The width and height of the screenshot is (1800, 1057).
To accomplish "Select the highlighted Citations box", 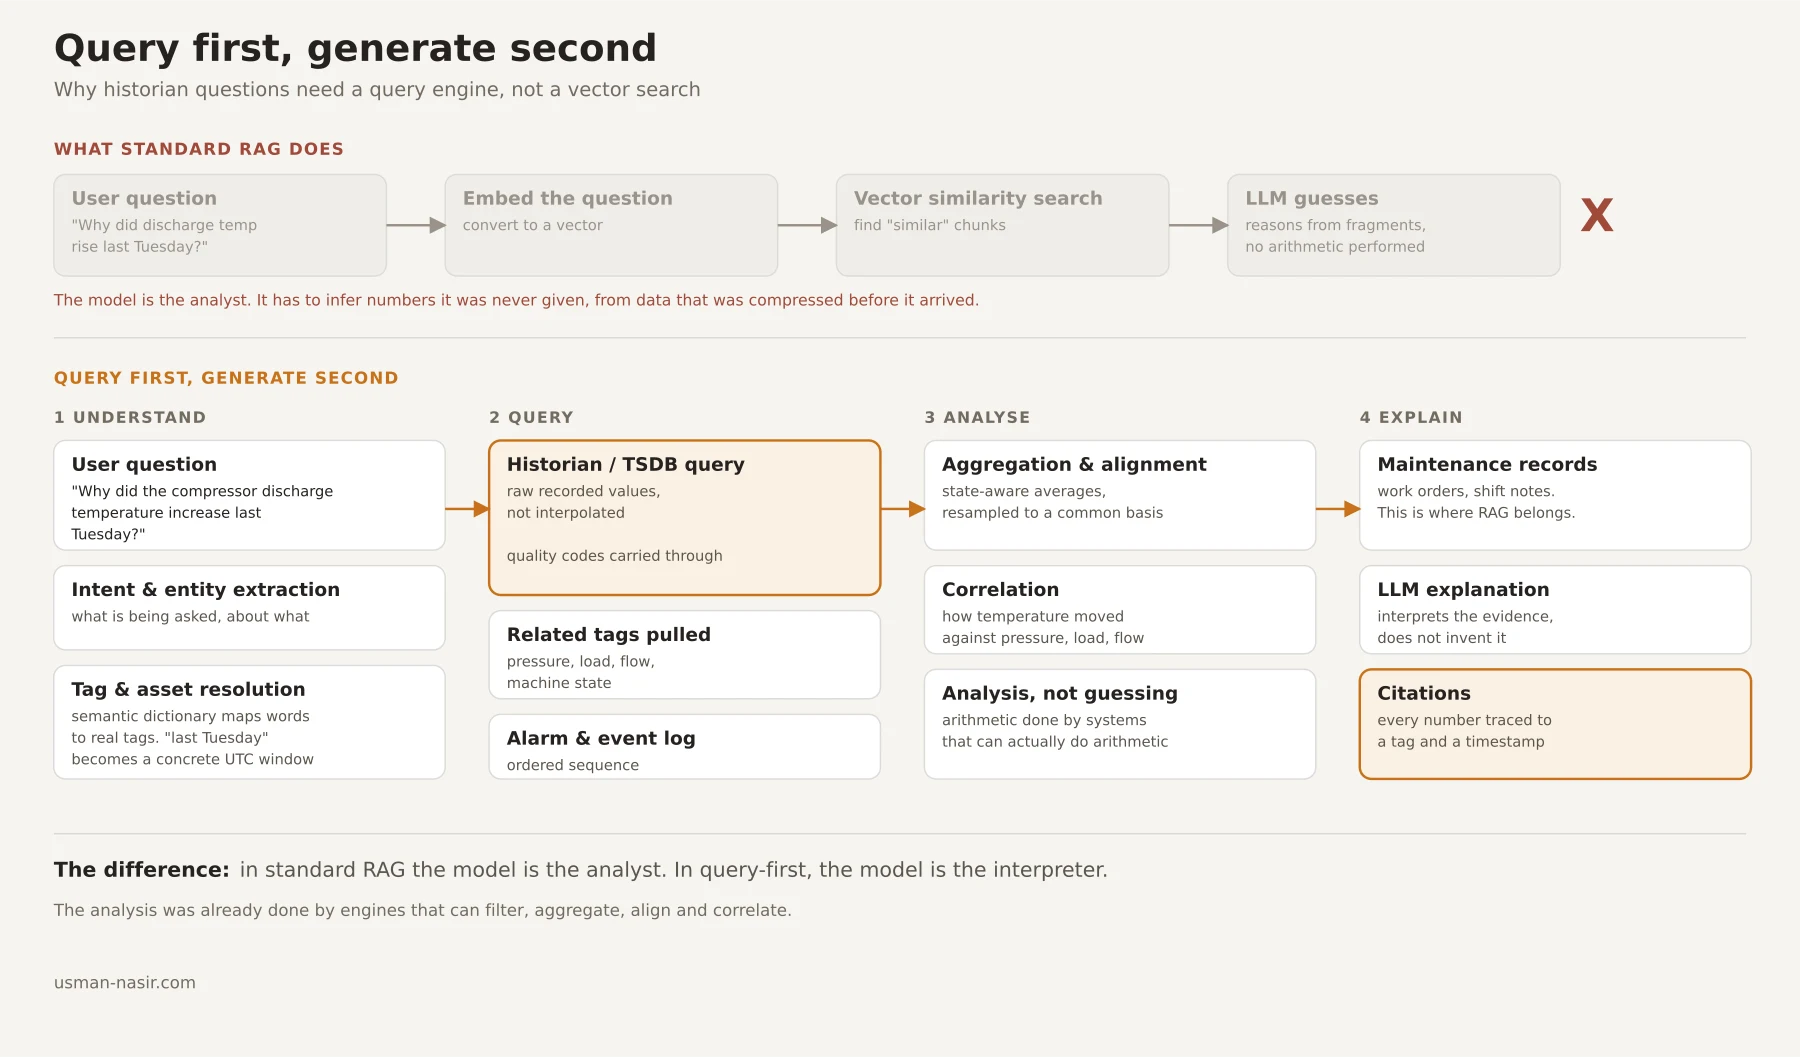I will pyautogui.click(x=1555, y=724).
